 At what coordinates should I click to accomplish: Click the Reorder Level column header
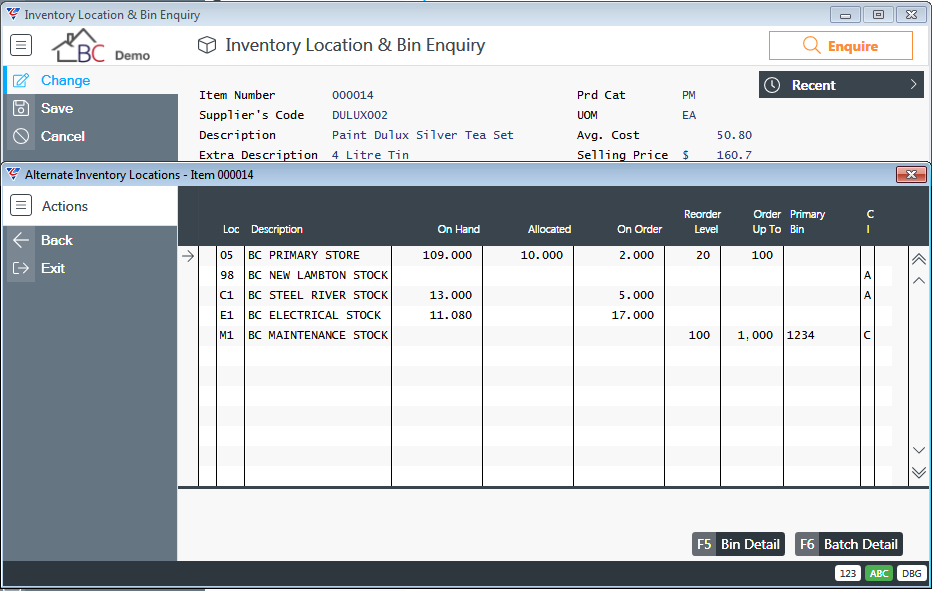click(x=702, y=222)
